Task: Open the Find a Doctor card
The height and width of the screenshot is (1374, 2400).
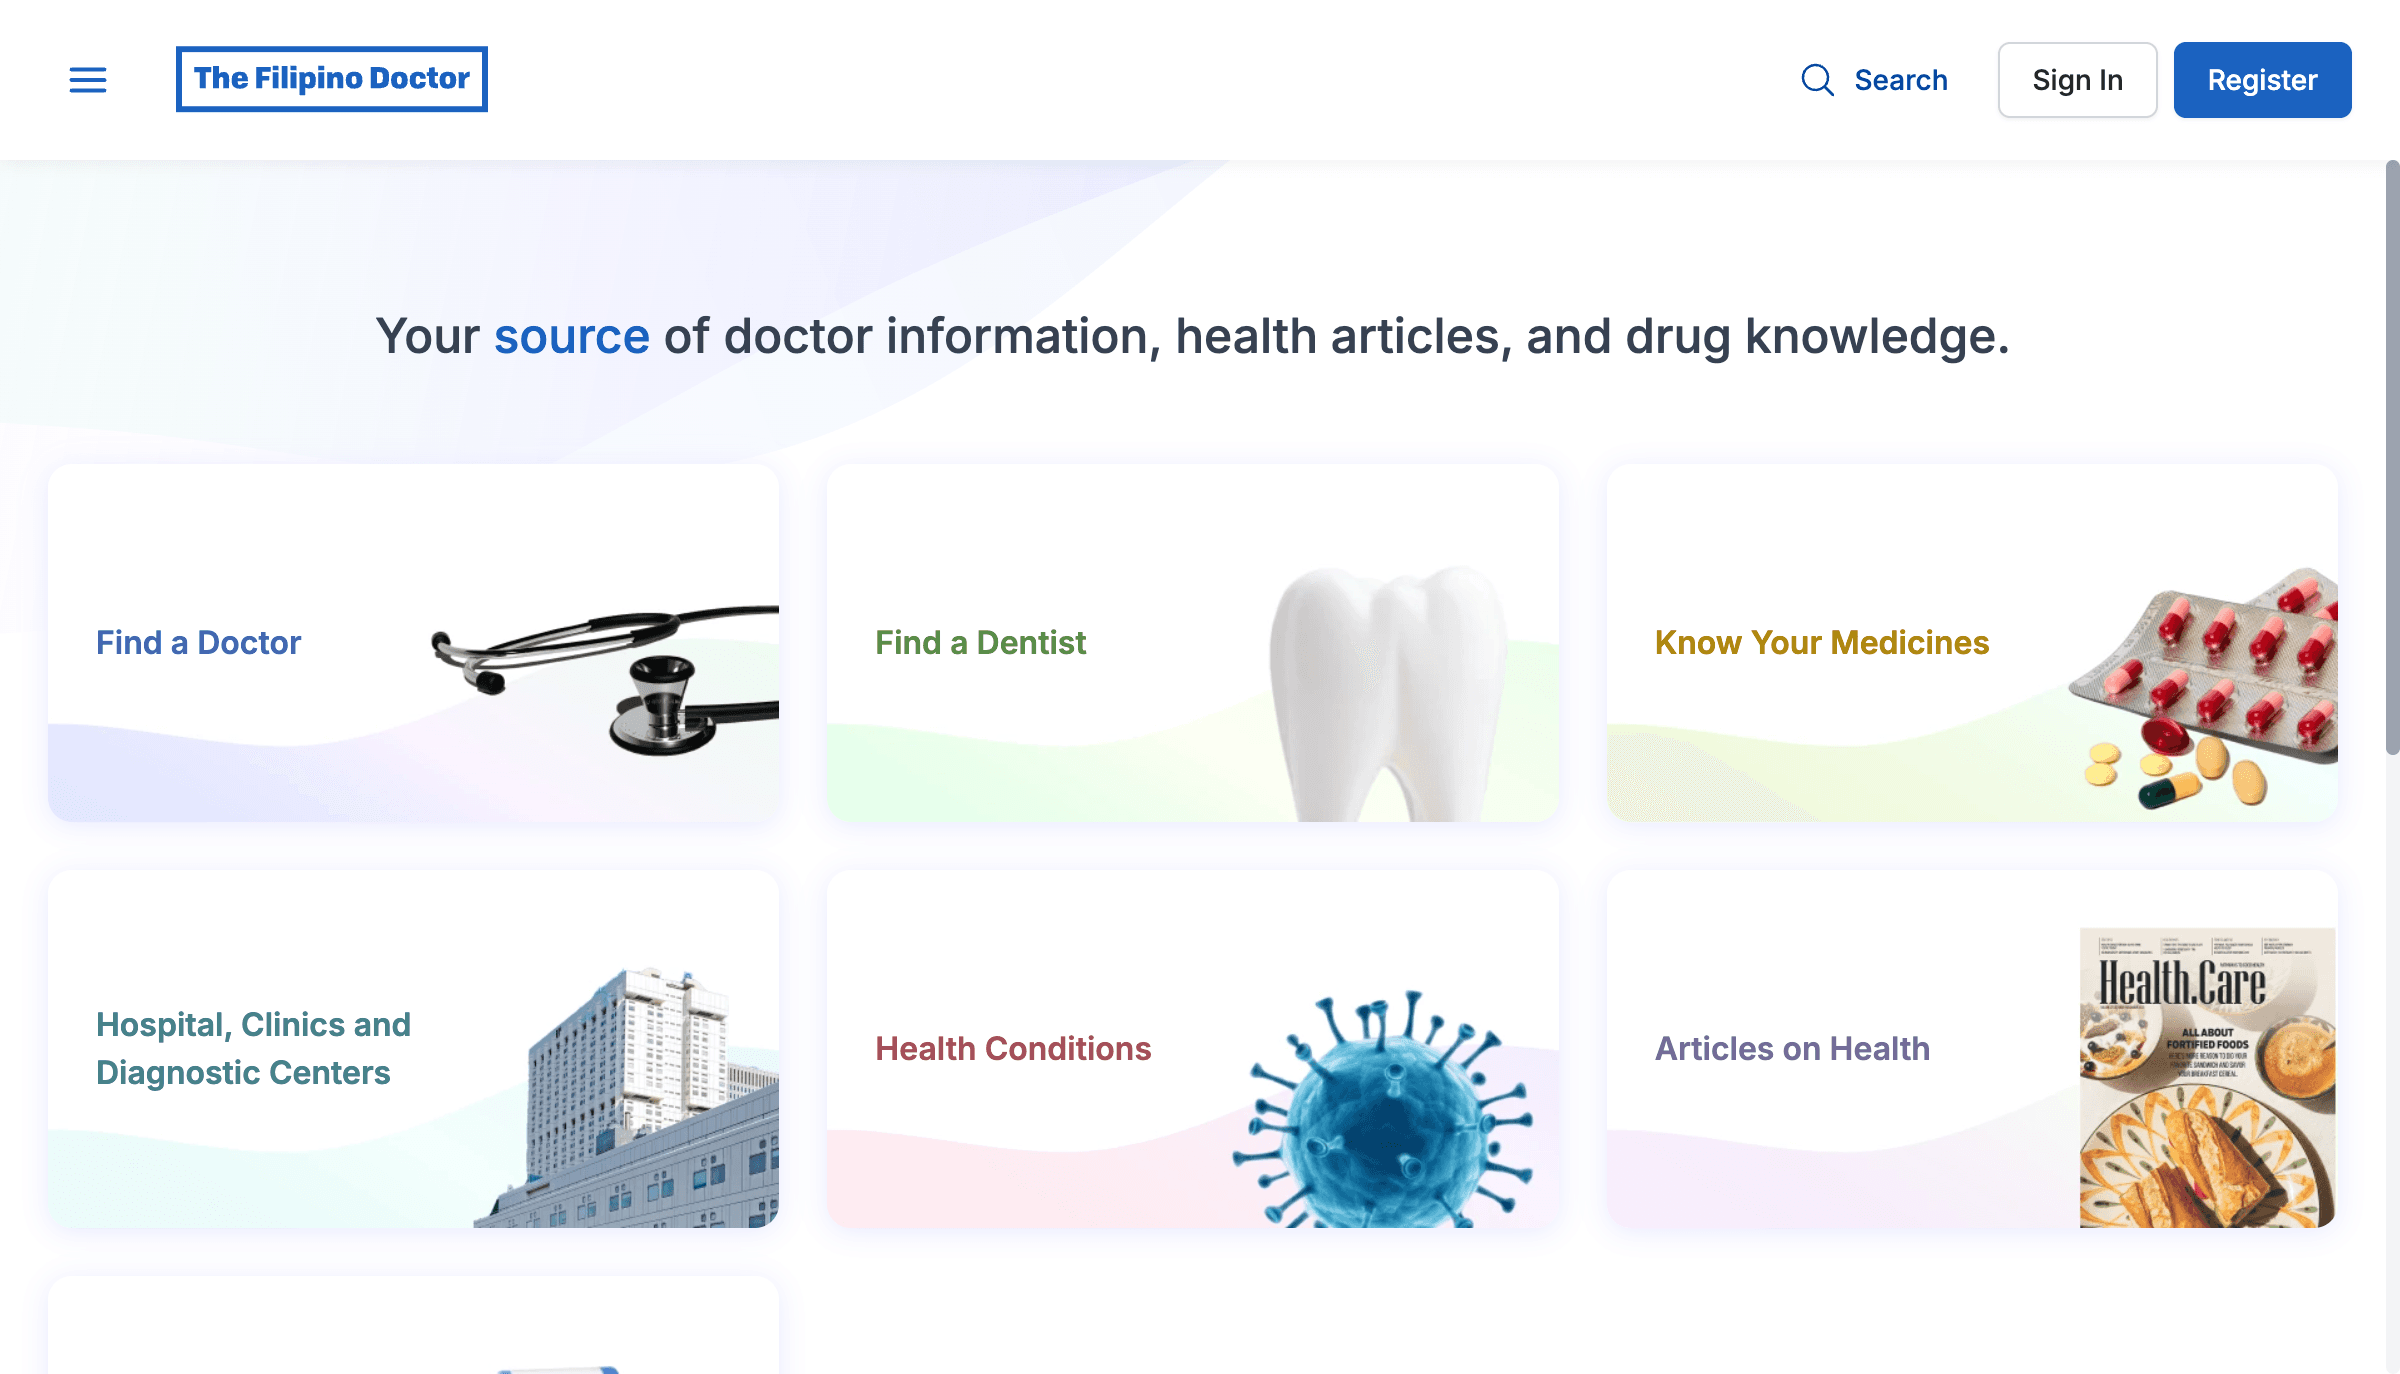Action: click(413, 643)
